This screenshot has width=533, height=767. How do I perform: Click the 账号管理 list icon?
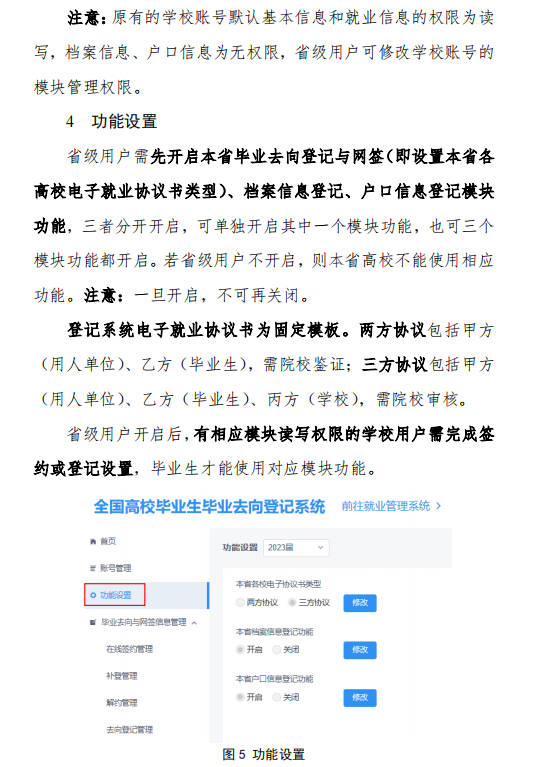[93, 568]
